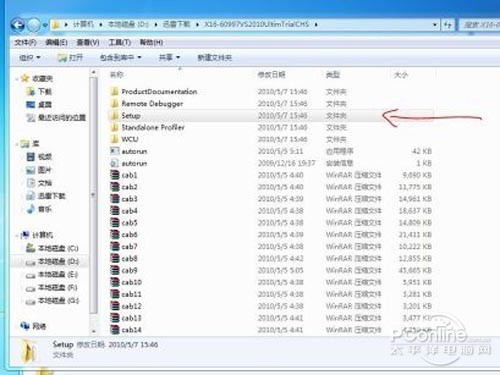Select the ProductDocumentation folder icon

coord(114,91)
